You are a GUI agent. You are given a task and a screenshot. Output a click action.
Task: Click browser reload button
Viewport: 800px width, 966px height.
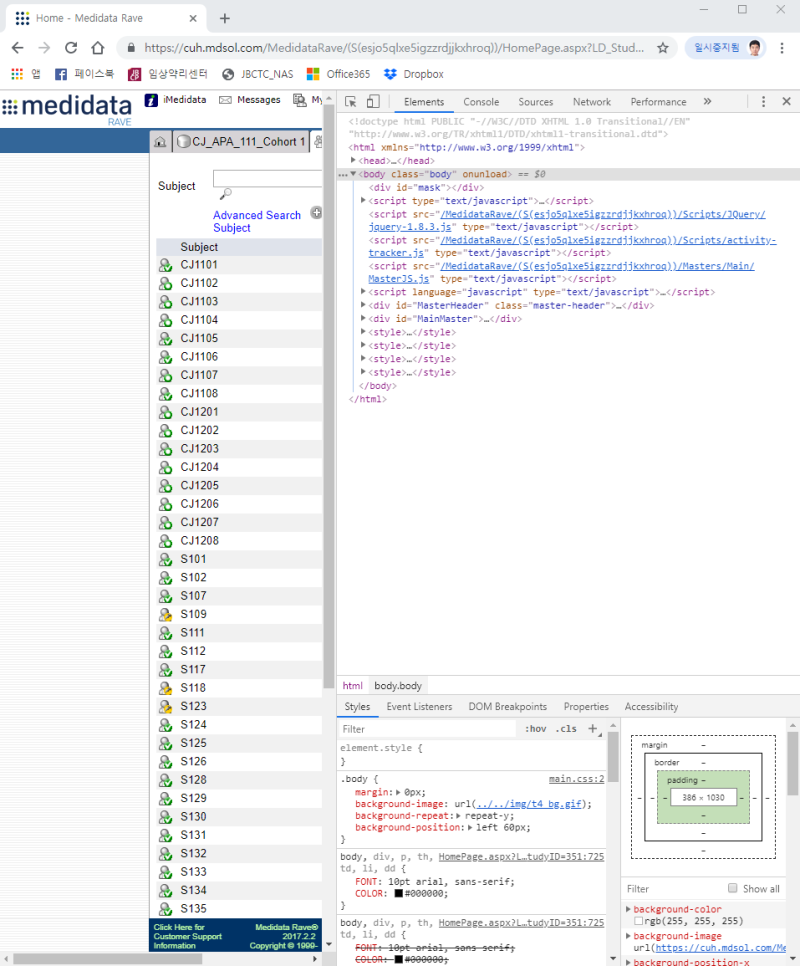(x=71, y=47)
